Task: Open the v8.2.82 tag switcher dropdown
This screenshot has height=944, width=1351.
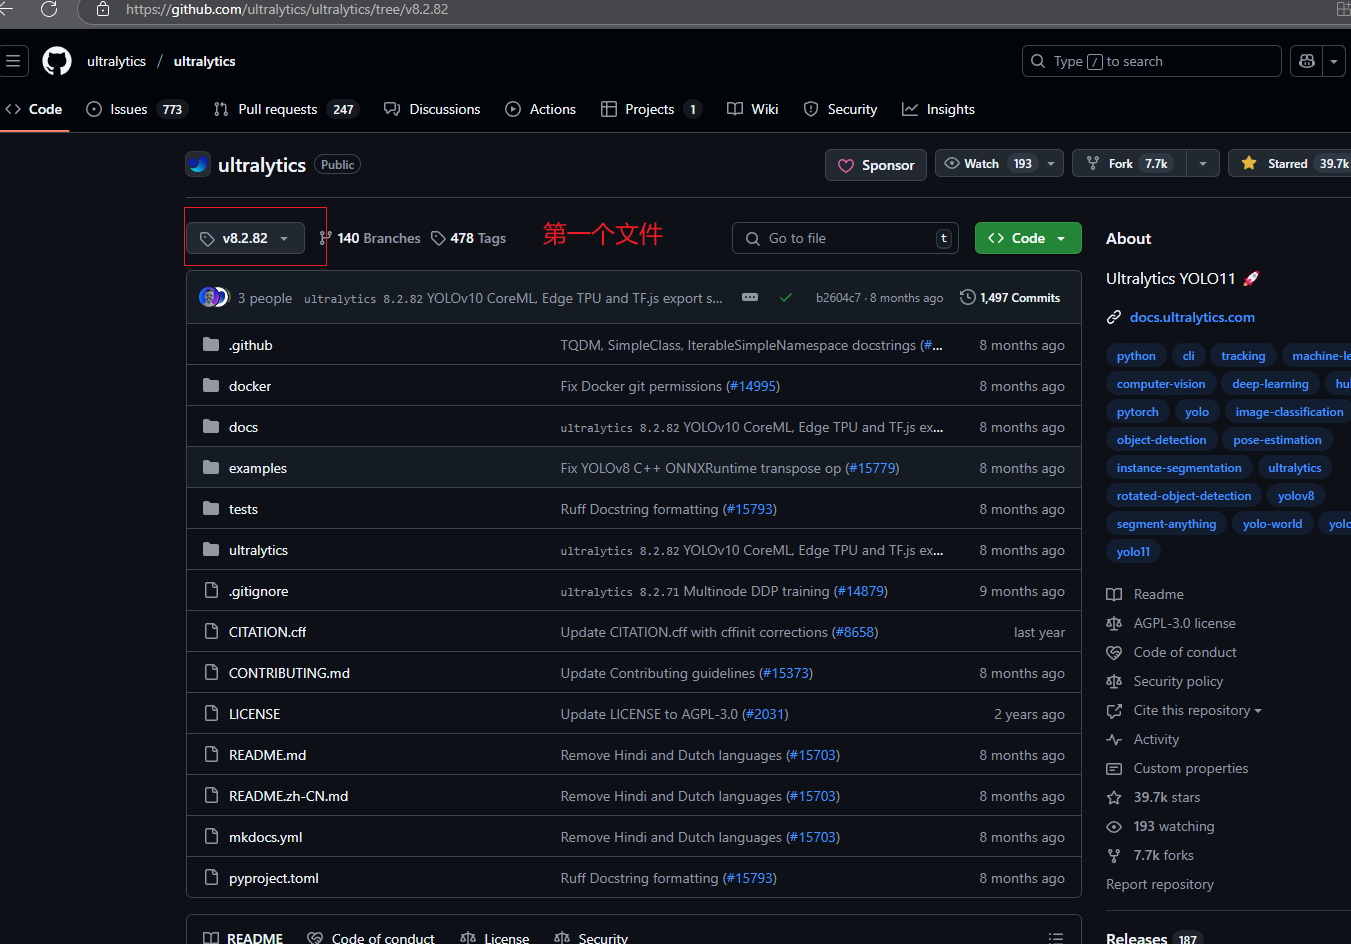Action: click(245, 238)
